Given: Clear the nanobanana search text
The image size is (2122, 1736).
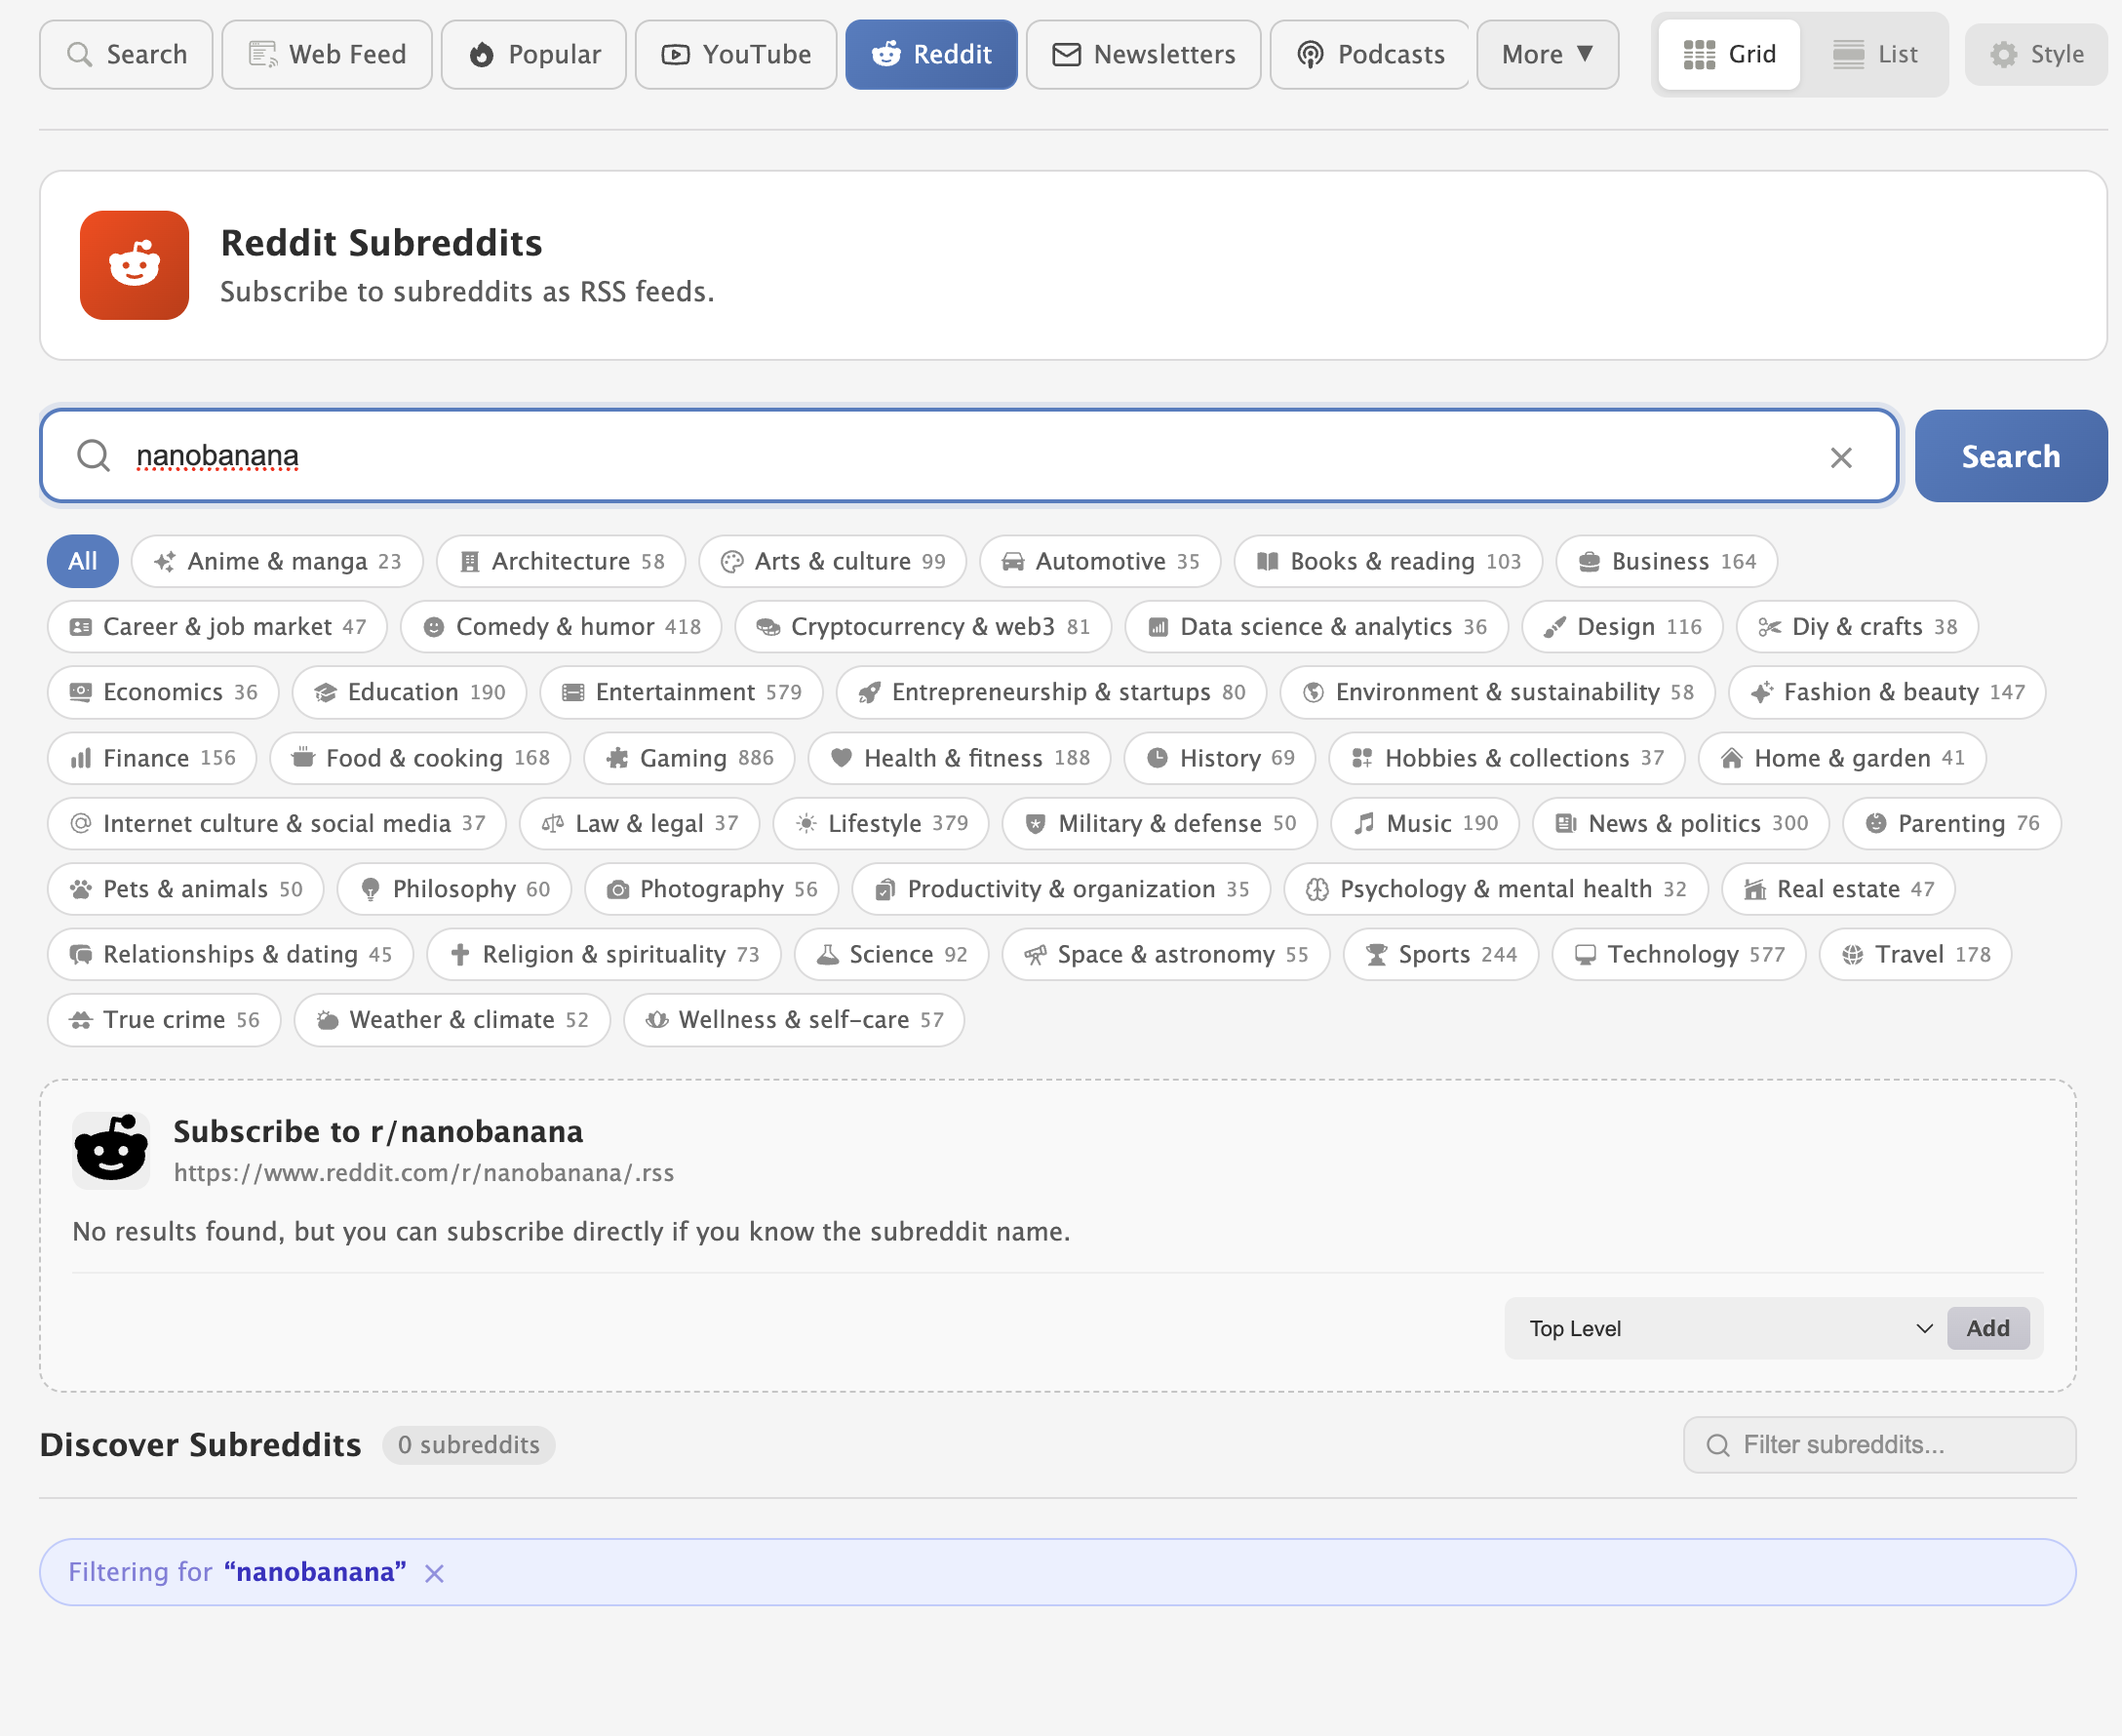Looking at the screenshot, I should tap(1840, 457).
